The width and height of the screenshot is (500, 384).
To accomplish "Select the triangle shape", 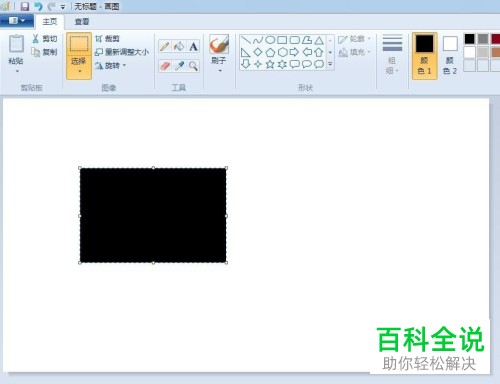I will tap(319, 41).
